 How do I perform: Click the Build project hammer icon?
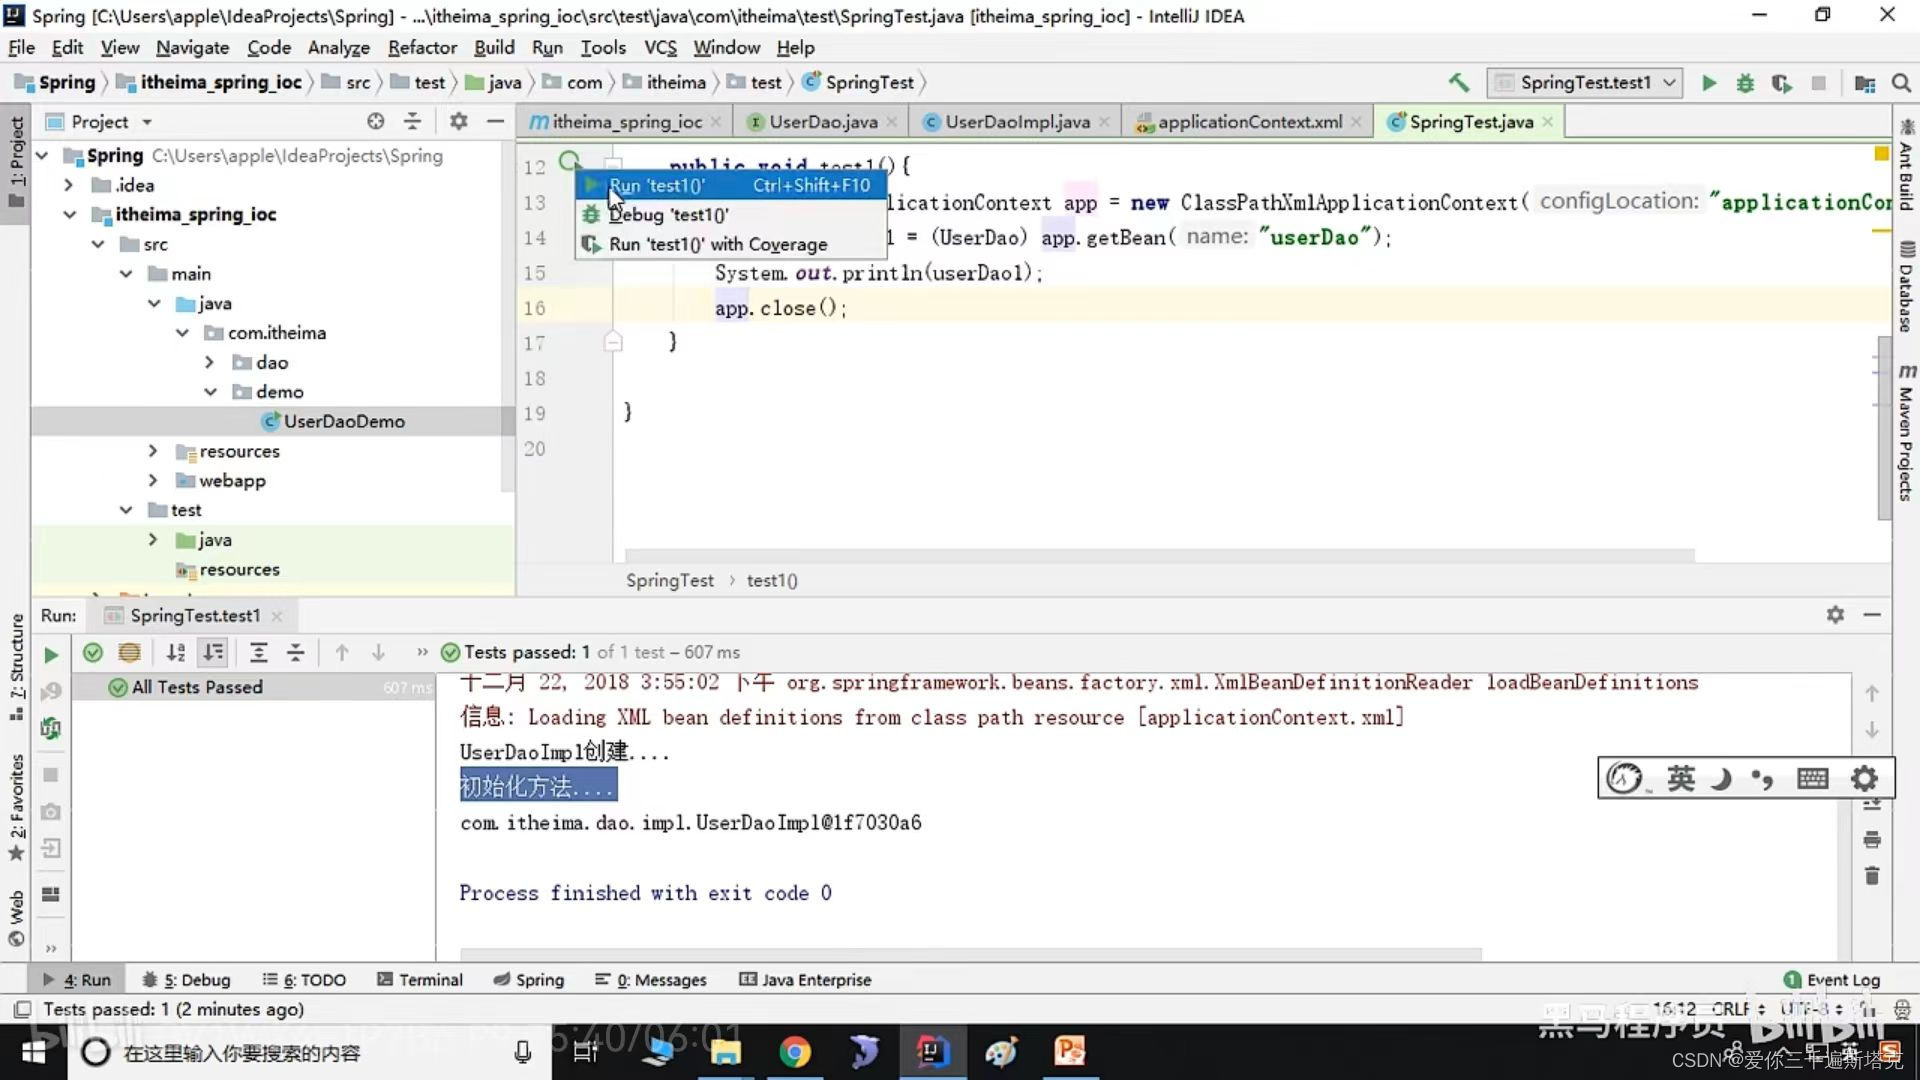pos(1459,82)
